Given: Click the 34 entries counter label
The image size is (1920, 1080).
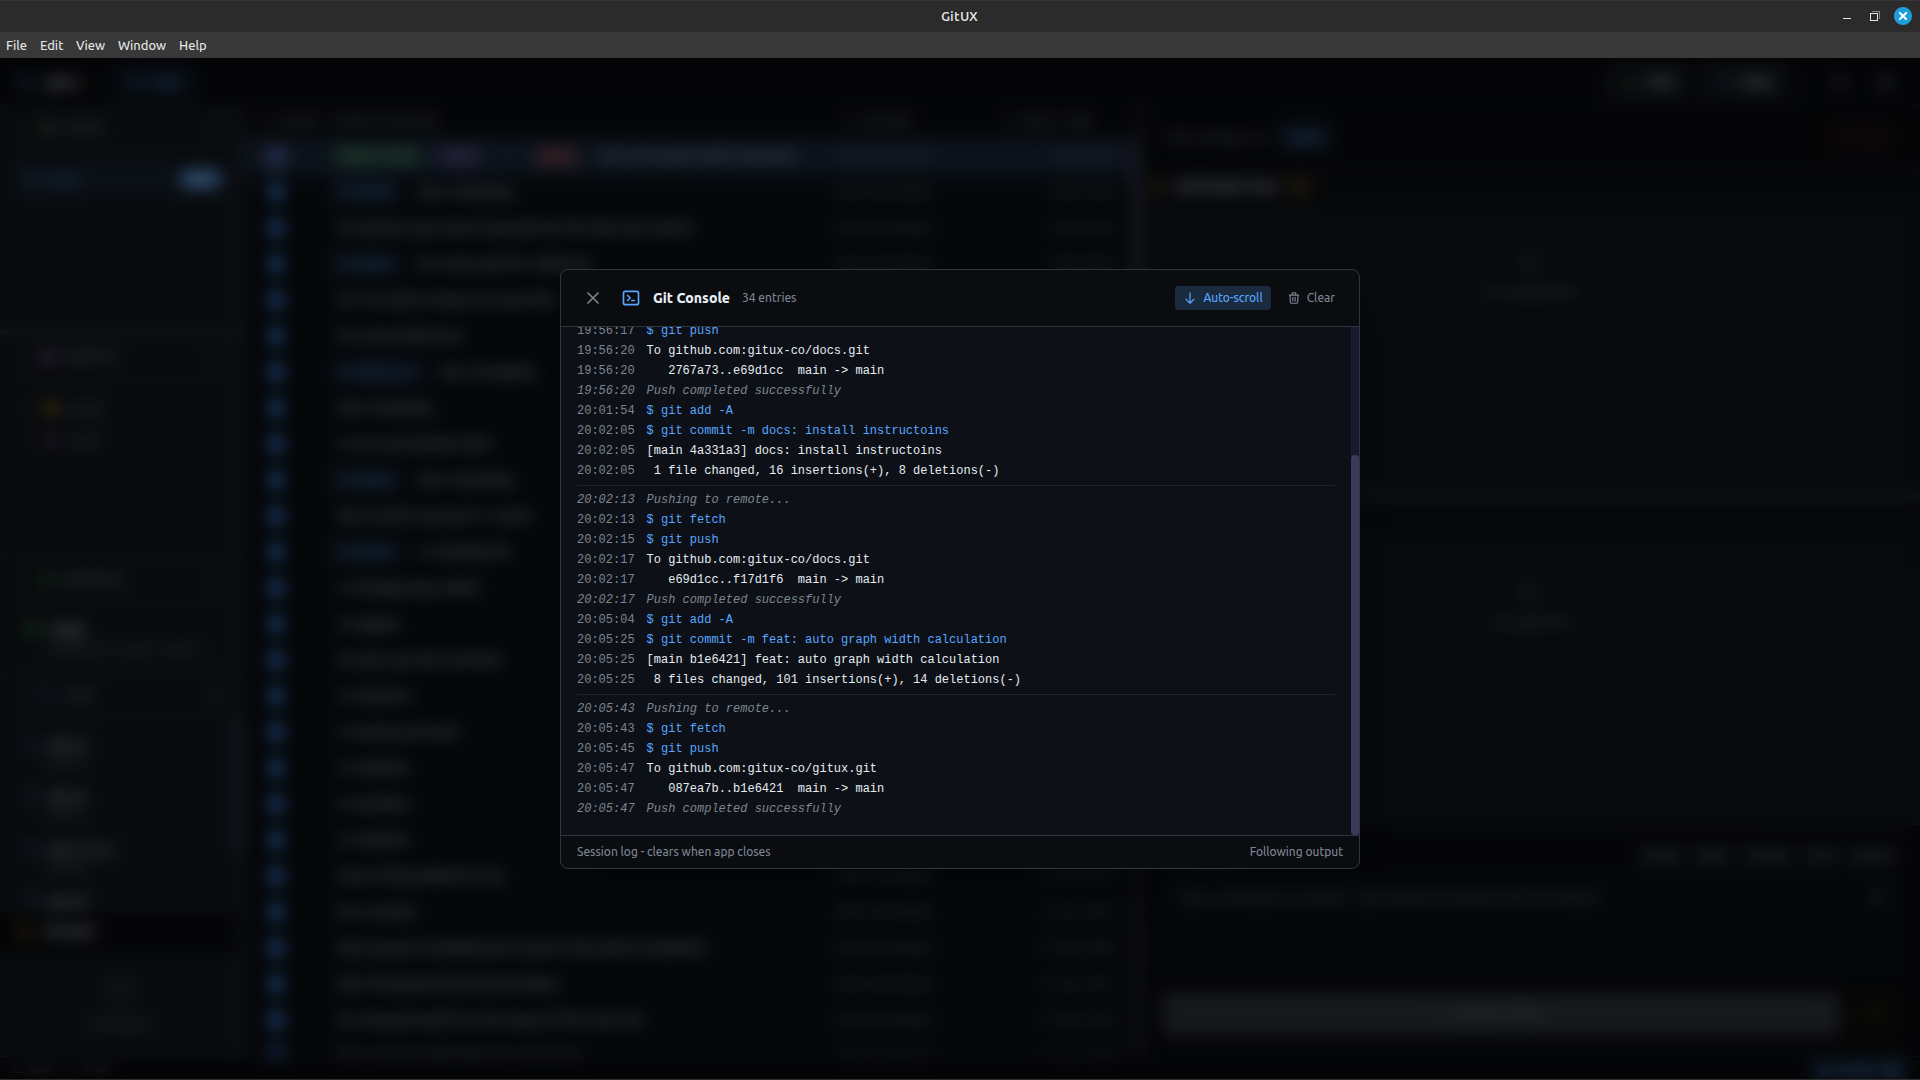Looking at the screenshot, I should [768, 297].
